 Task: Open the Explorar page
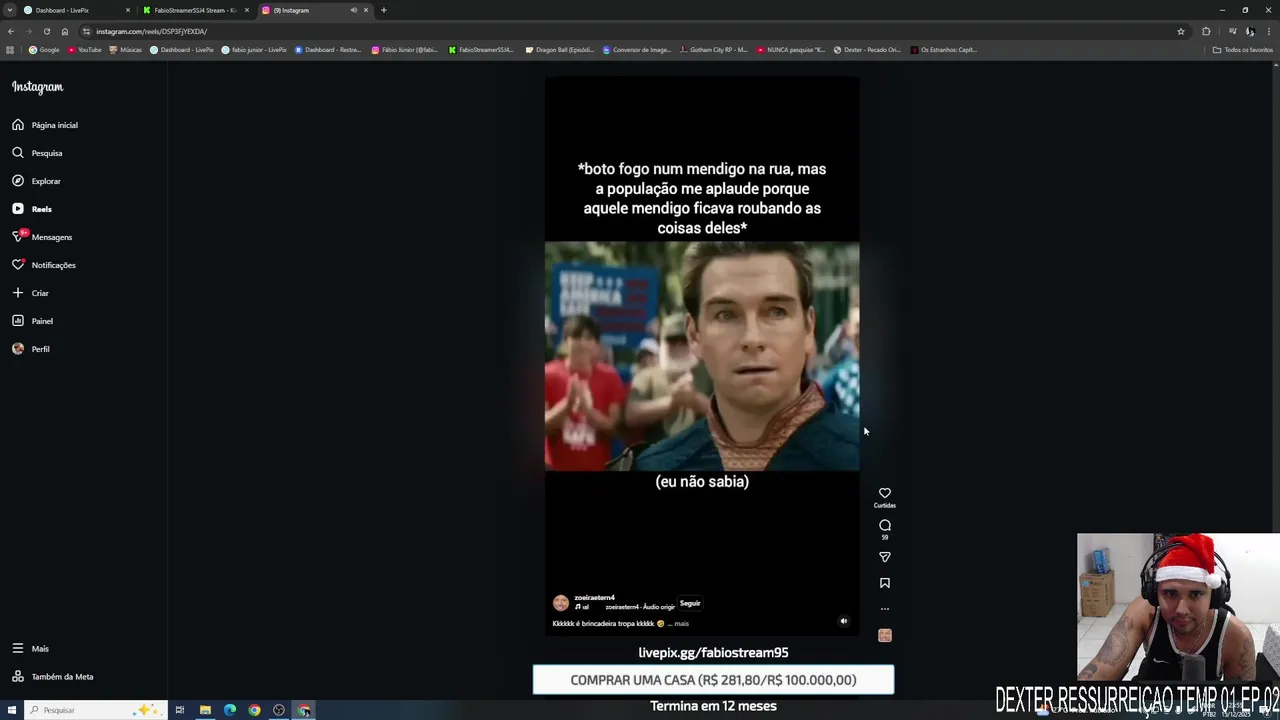pos(37,181)
